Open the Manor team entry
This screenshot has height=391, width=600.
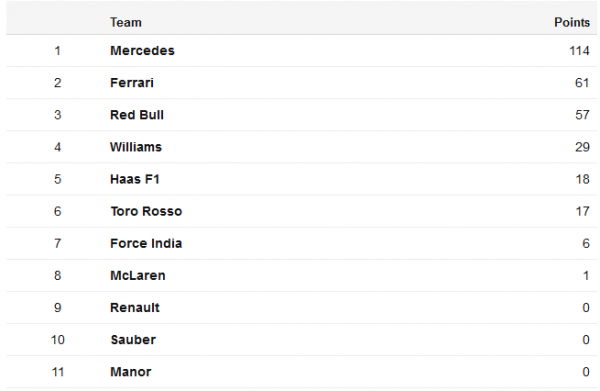(131, 372)
